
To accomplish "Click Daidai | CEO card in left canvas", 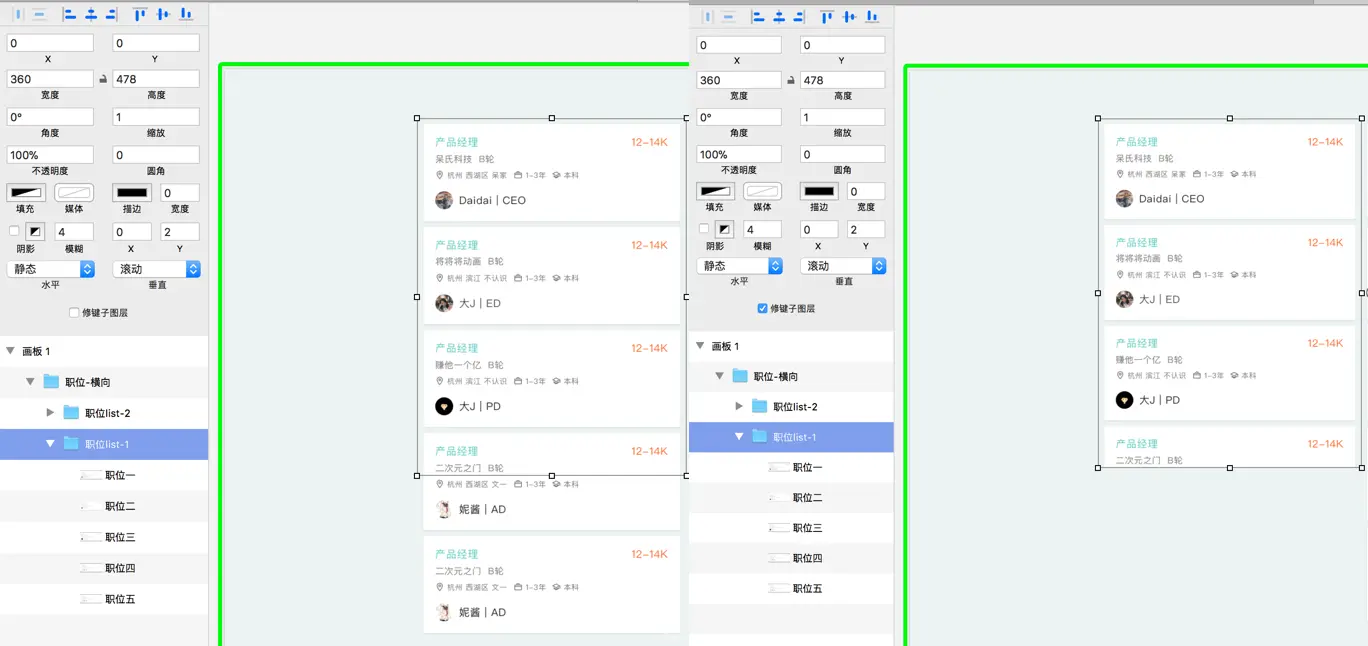I will 552,171.
